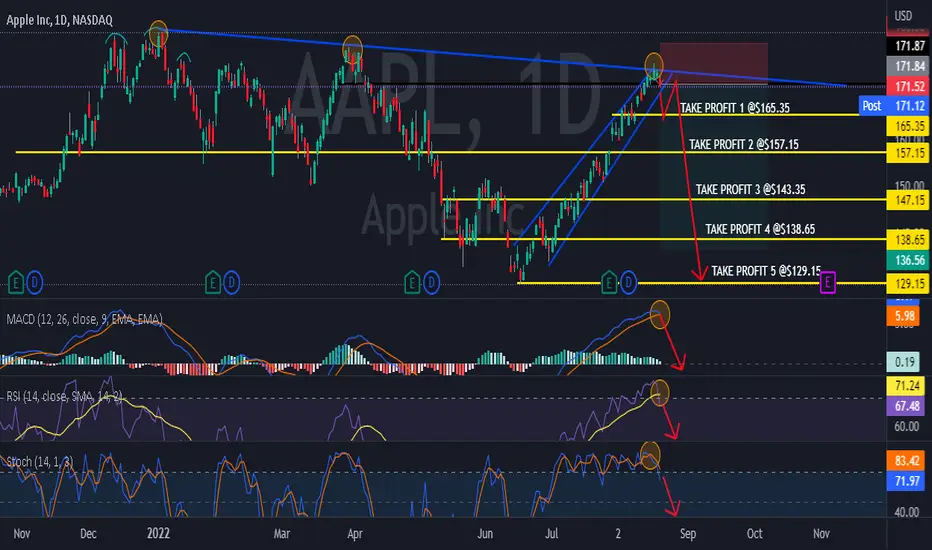Open the dividend D marker beneath November 2021 candles
932x550 pixels.
(35, 282)
